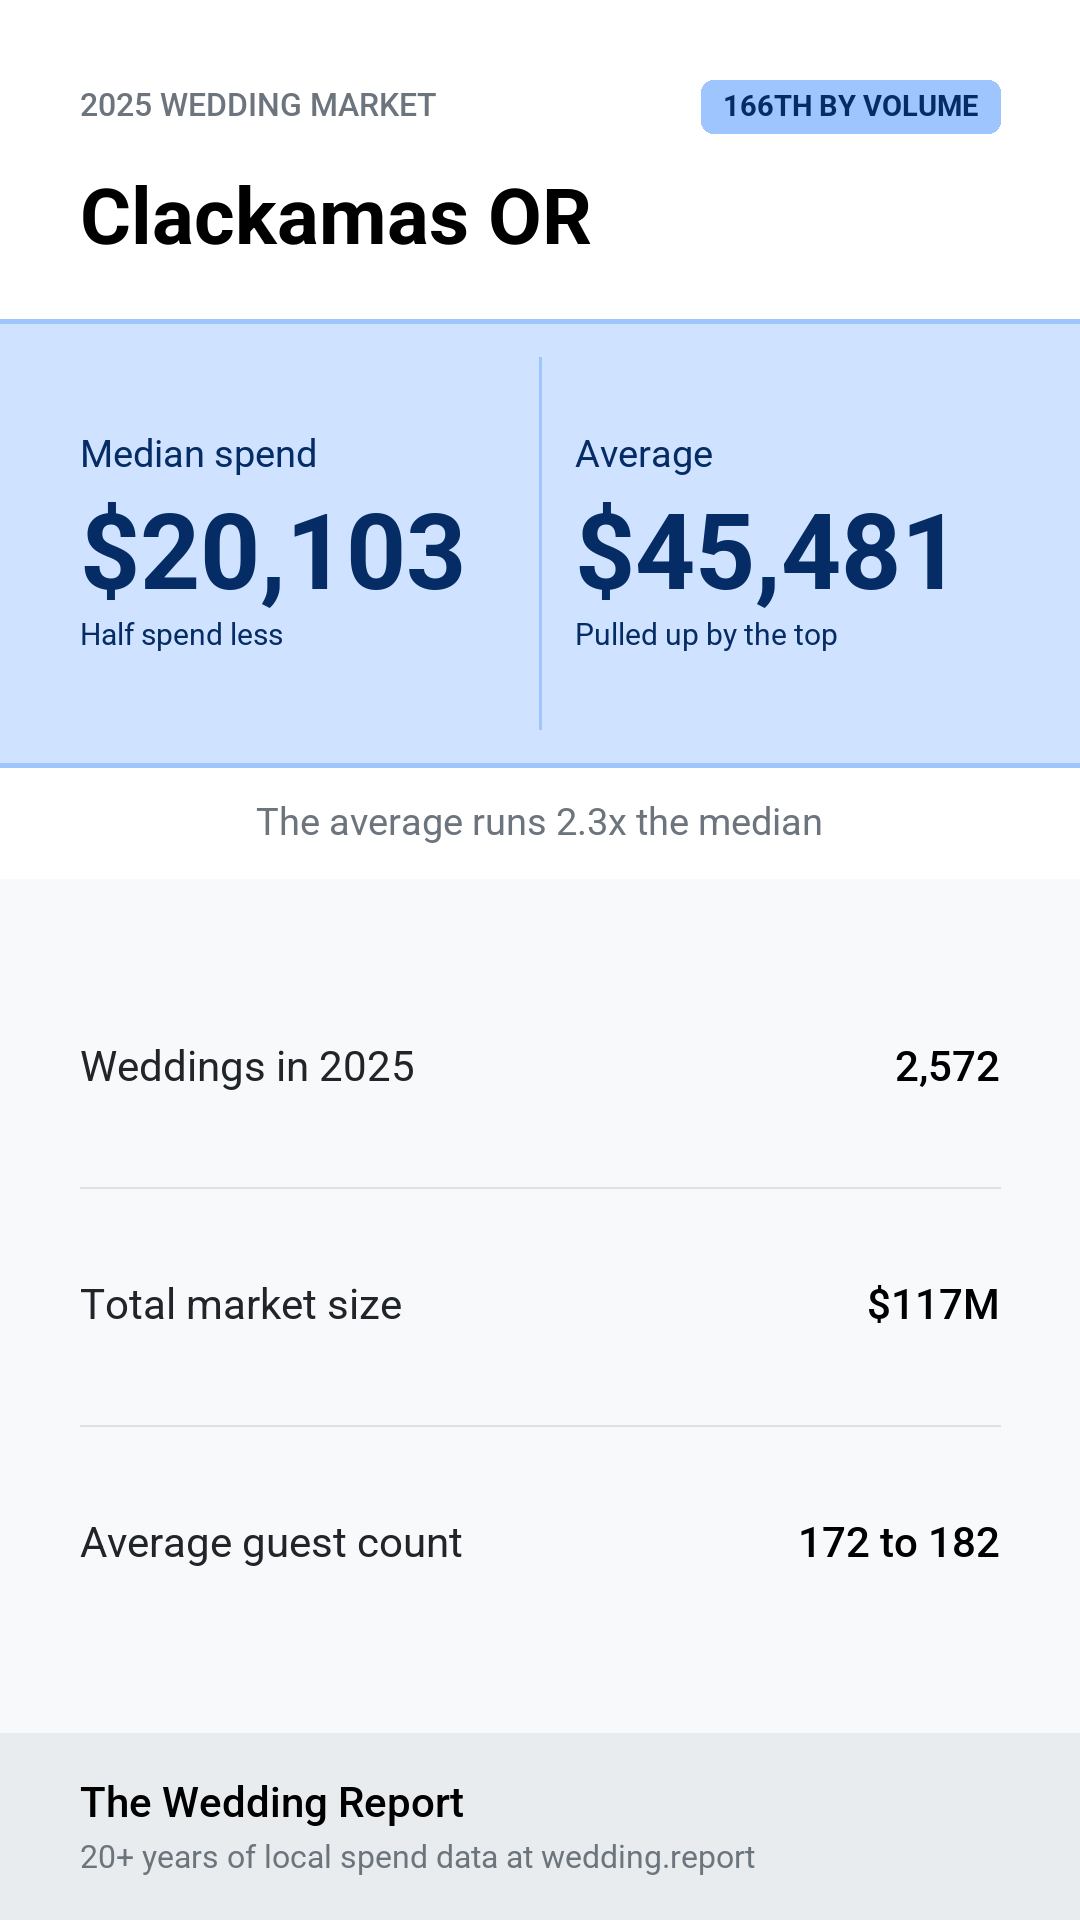Click the Average label

644,454
